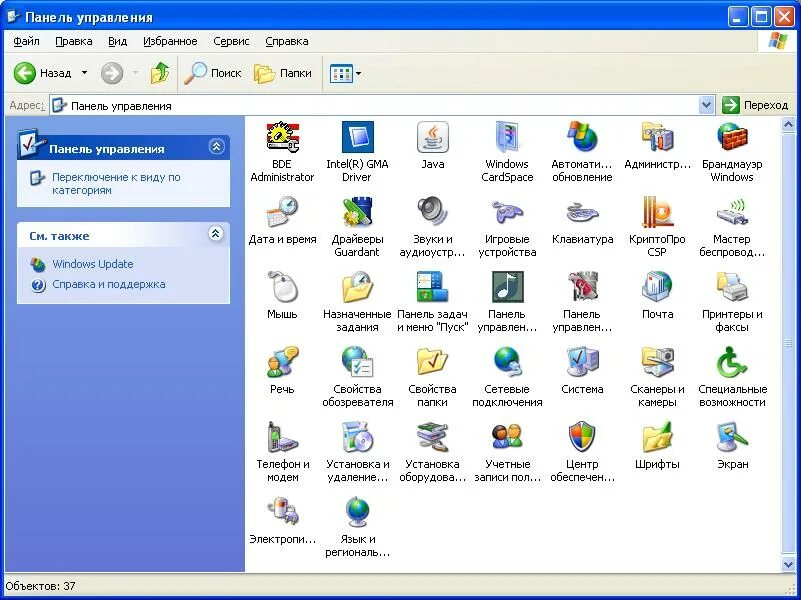The height and width of the screenshot is (600, 801).
Task: Open Язык и региональные стандарты icon
Action: [357, 512]
